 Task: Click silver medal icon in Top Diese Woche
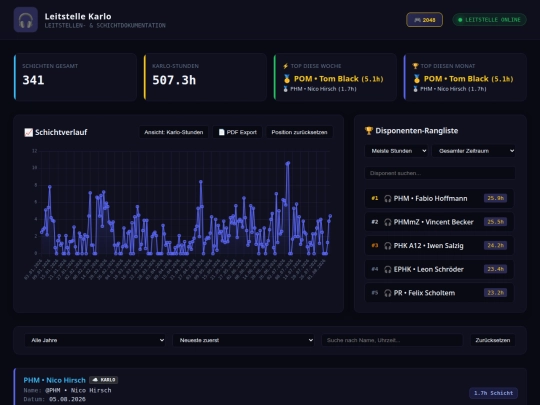pyautogui.click(x=285, y=89)
